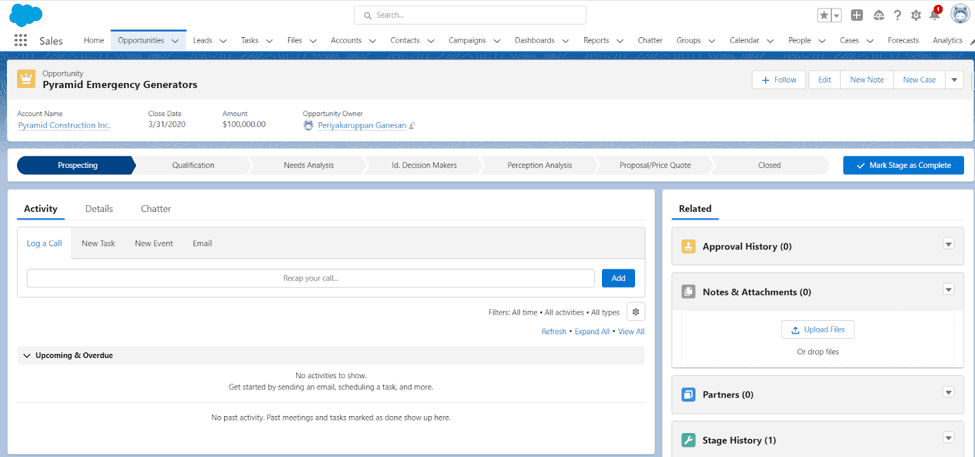Select the Proposal/Price Quote stage
The width and height of the screenshot is (975, 457).
click(x=655, y=165)
